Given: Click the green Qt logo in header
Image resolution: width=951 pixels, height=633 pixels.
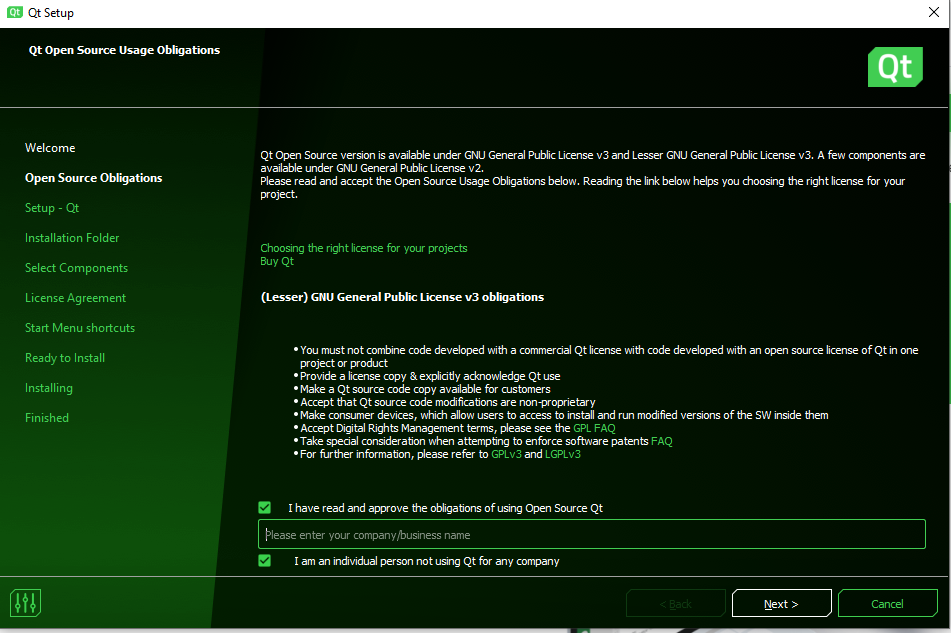Looking at the screenshot, I should pos(895,67).
